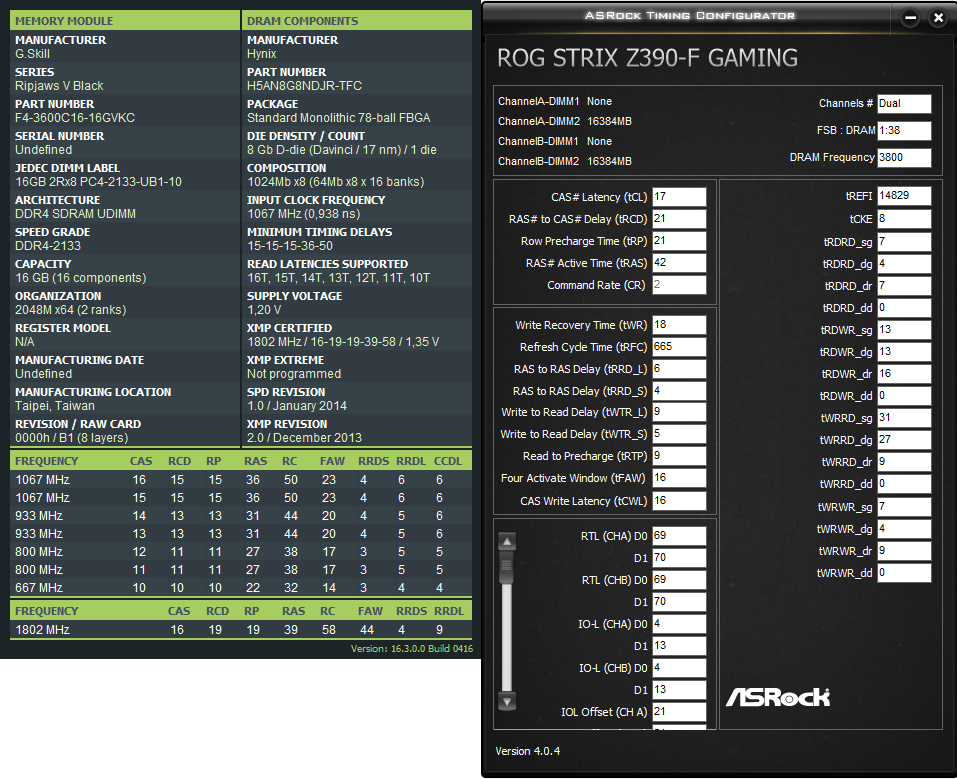Select the tCKE value field

click(904, 219)
